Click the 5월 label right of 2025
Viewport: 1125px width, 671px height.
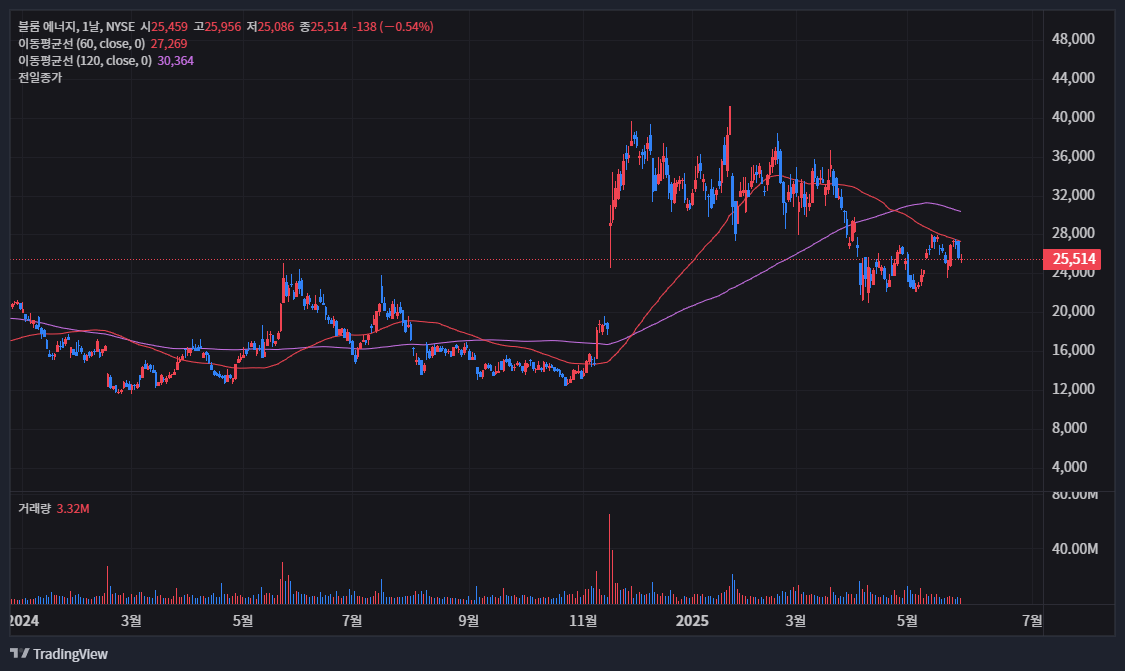[908, 621]
